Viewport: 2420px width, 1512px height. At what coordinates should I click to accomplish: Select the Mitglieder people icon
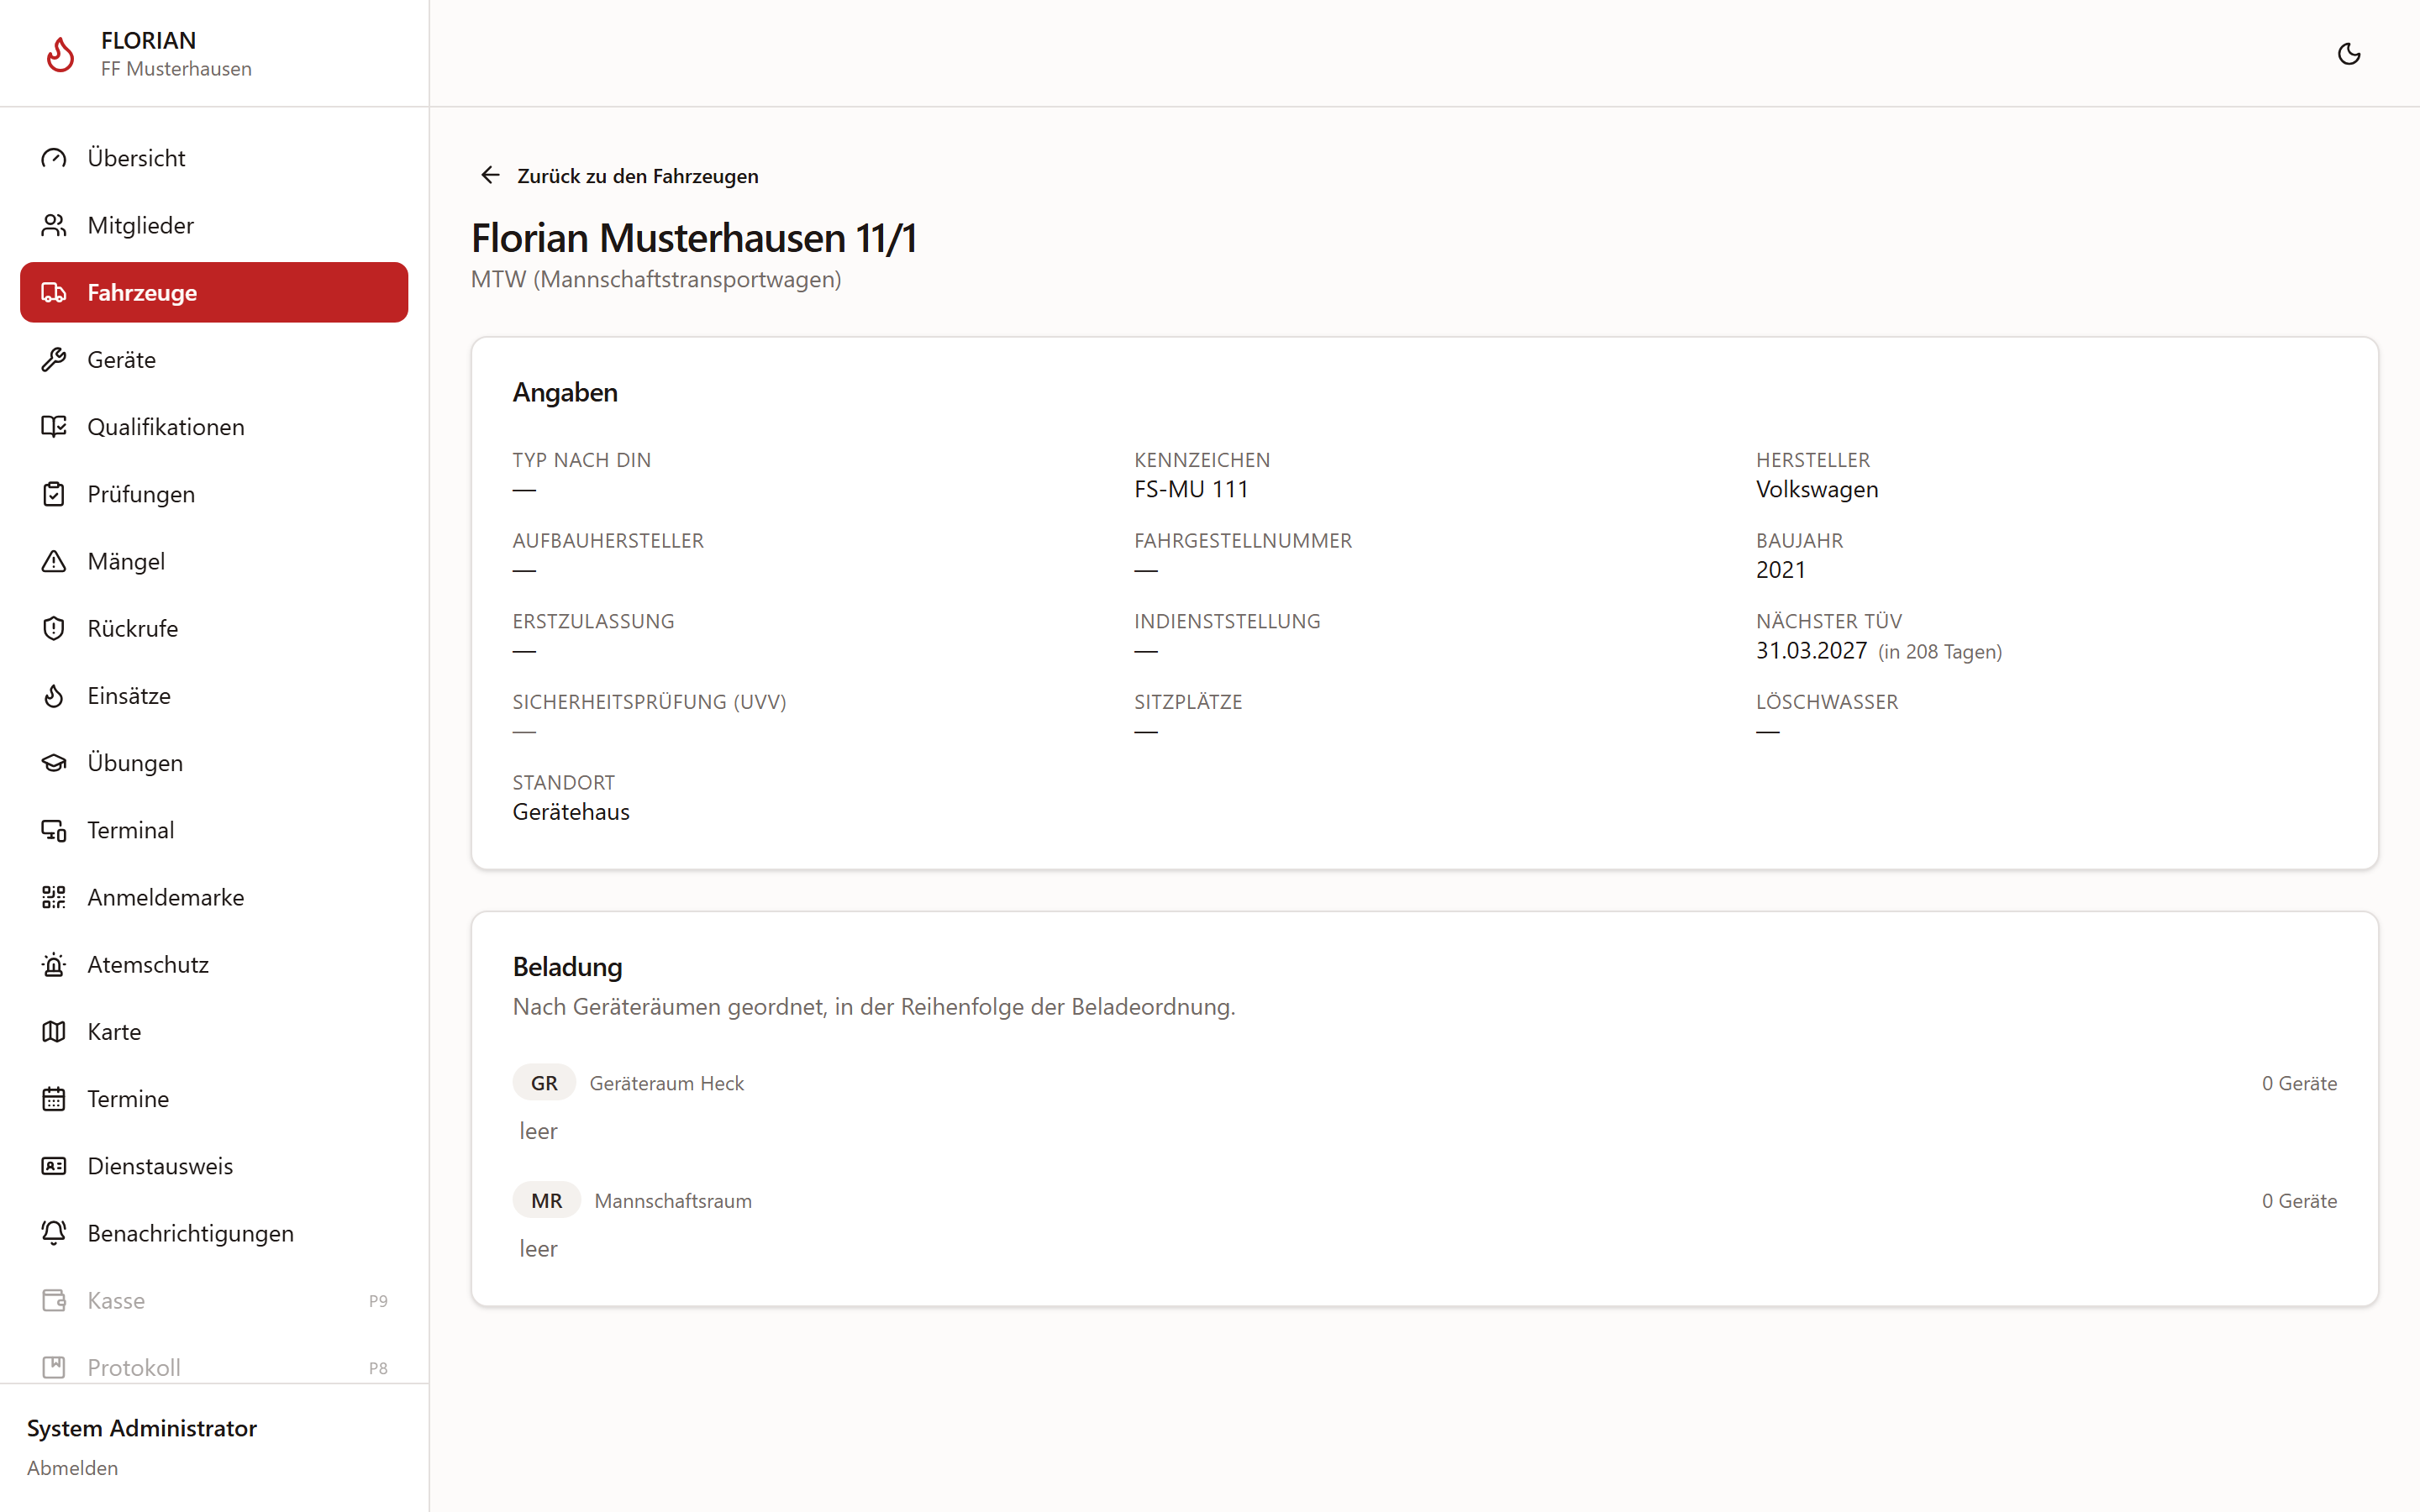coord(54,225)
